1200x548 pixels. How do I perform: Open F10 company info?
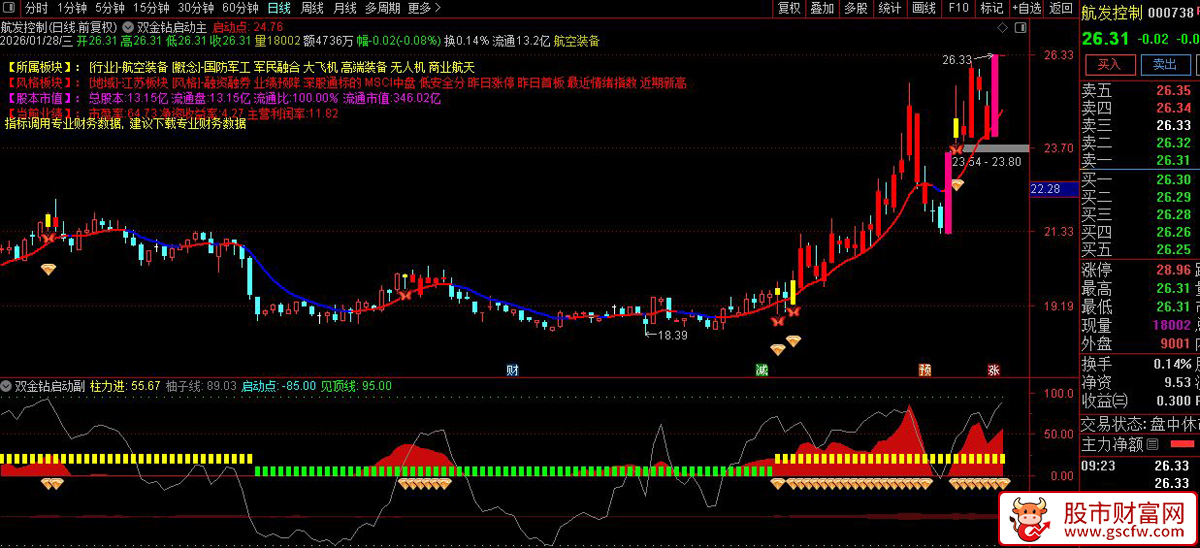coord(958,8)
